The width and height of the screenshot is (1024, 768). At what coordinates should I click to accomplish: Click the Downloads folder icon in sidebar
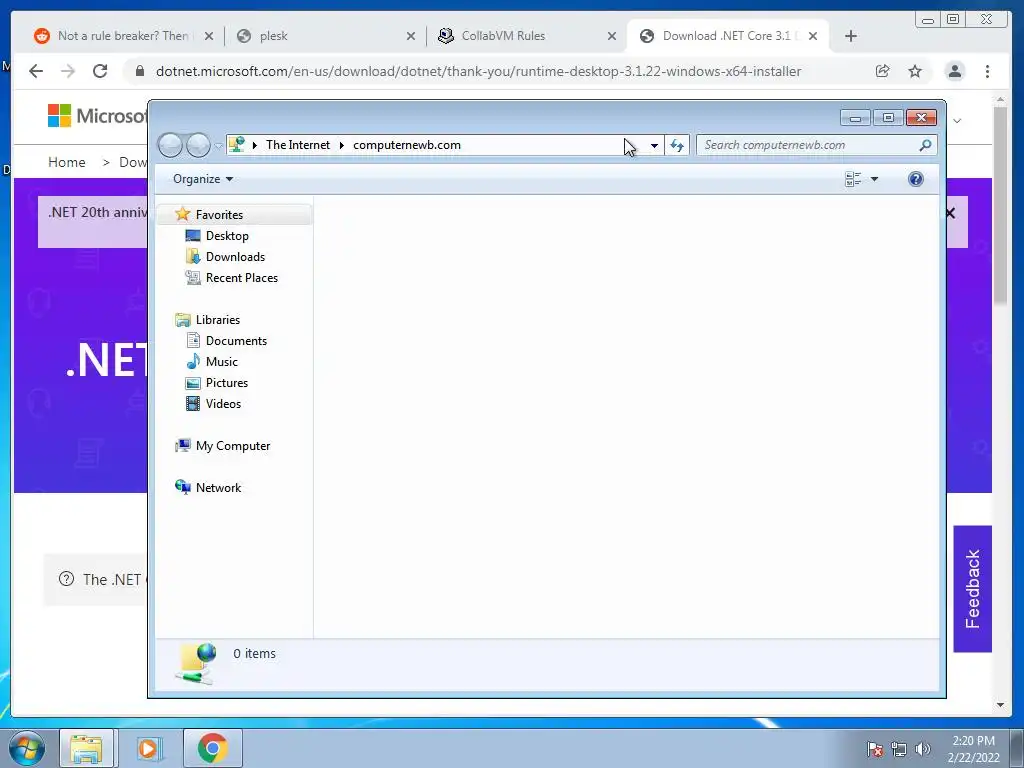193,257
